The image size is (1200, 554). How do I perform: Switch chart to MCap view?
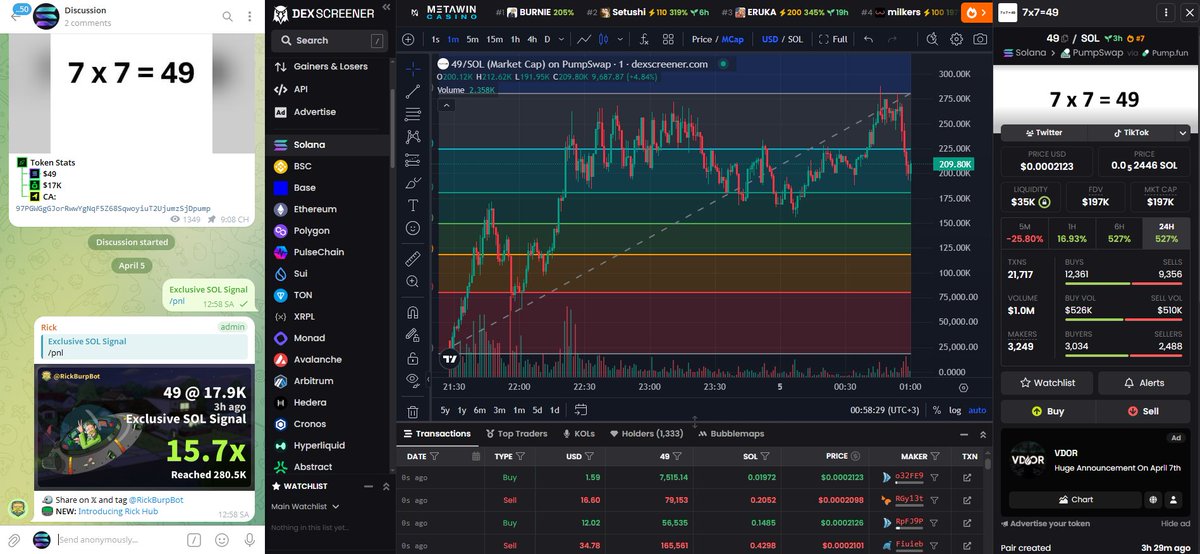pos(733,39)
